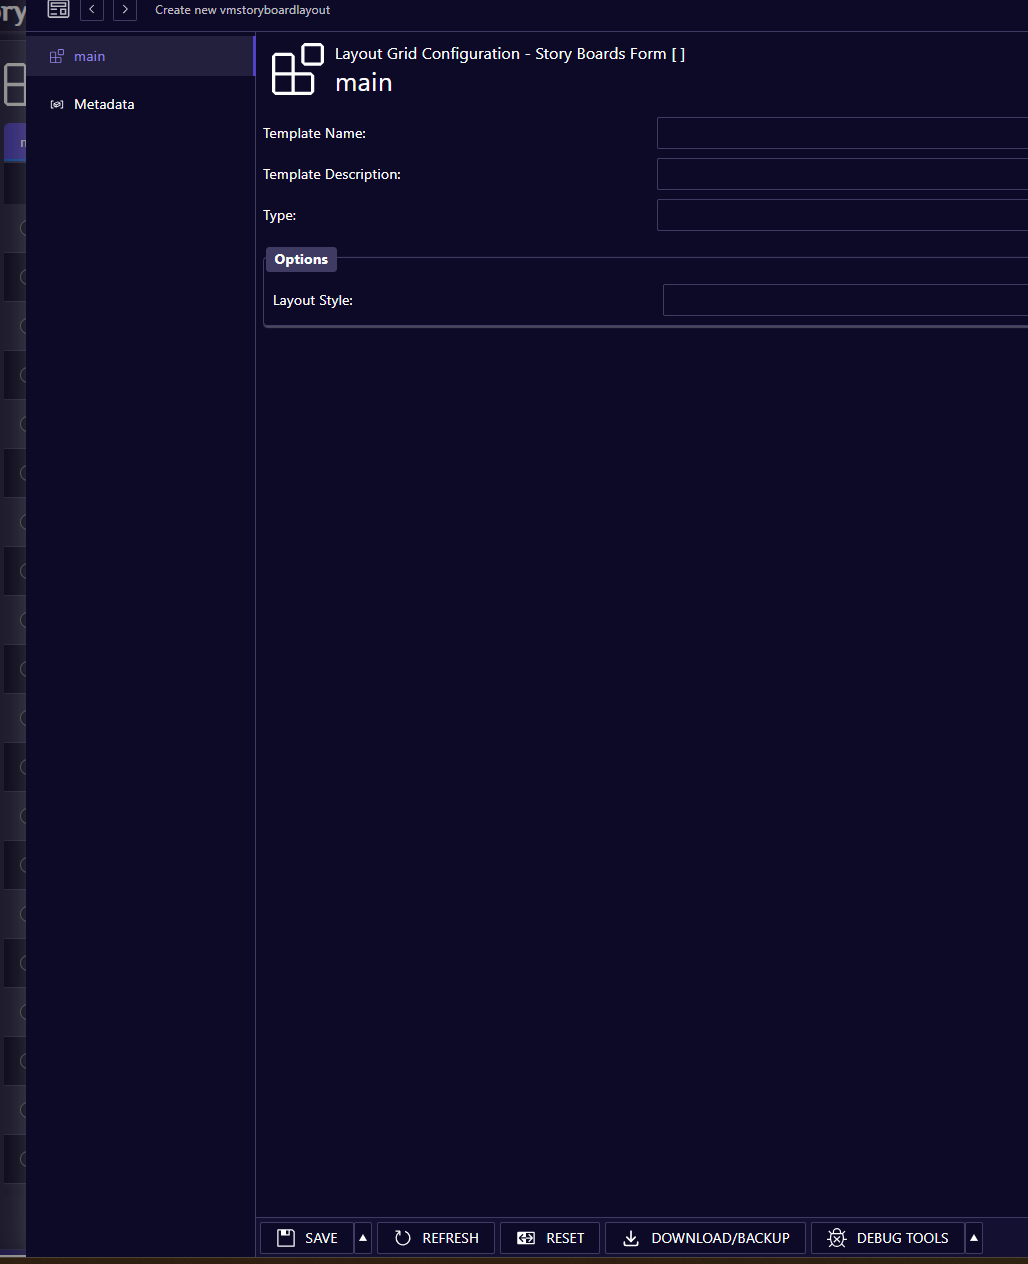
Task: Click the Layout Grid Configuration header icon
Action: coord(296,69)
